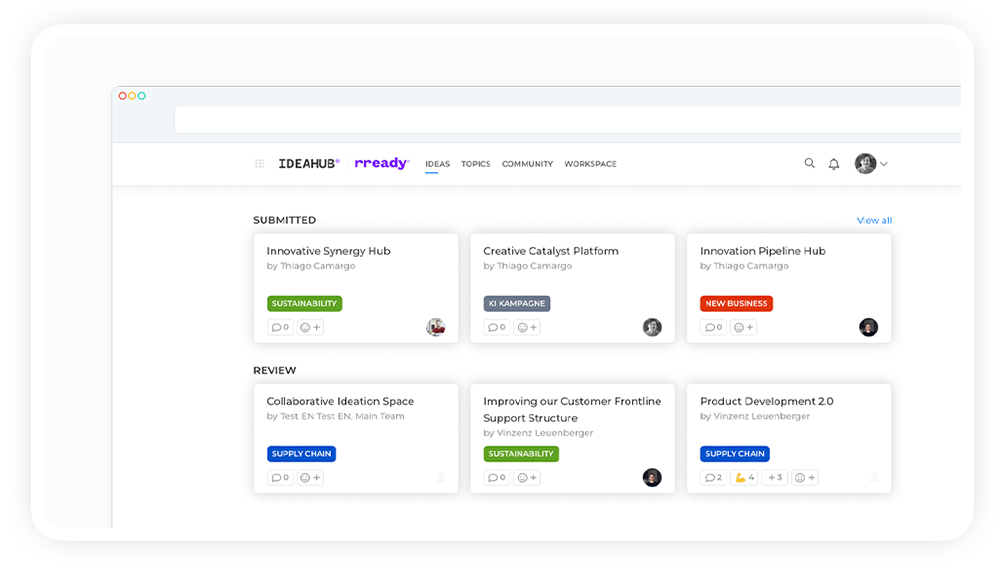Open comments on Improving our Customer Frontline card
The height and width of the screenshot is (563, 1001).
pos(497,477)
